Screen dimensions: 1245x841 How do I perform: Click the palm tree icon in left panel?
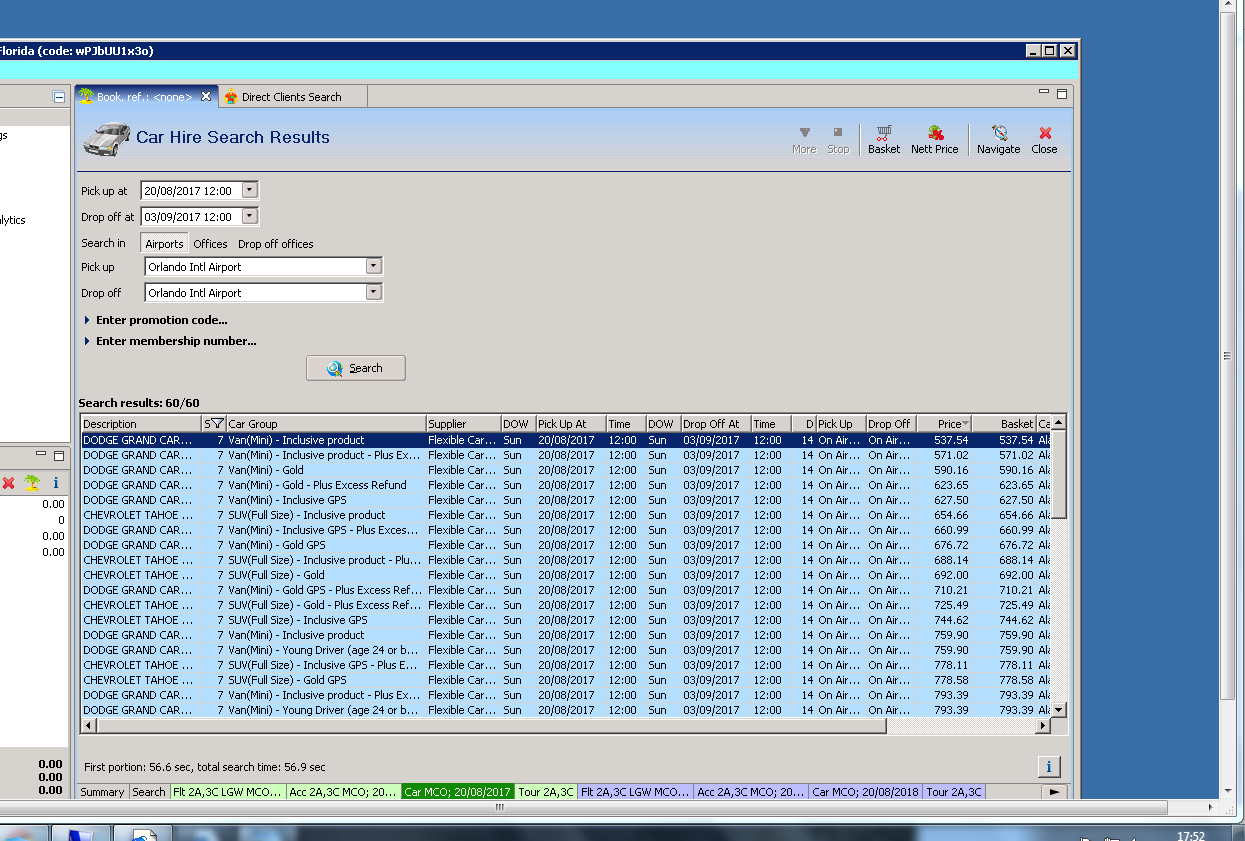tap(32, 483)
